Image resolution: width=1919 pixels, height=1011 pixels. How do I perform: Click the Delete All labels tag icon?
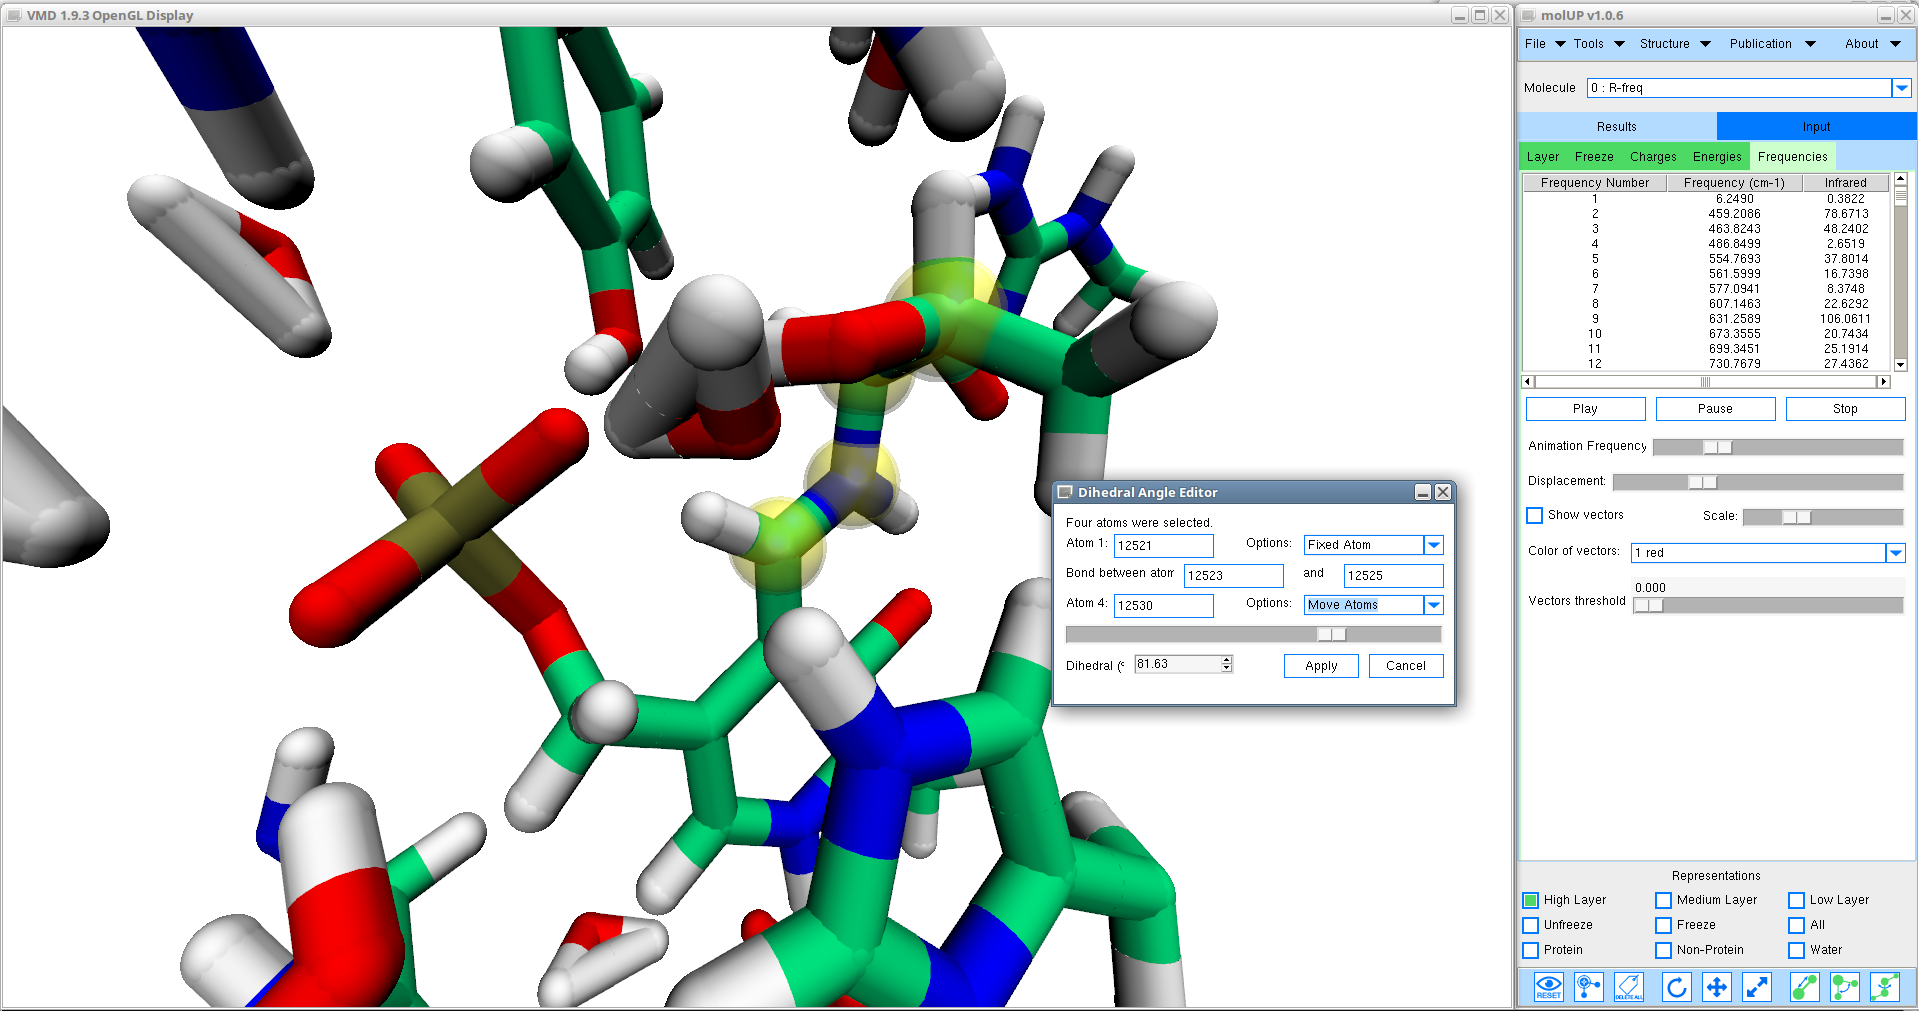pyautogui.click(x=1628, y=987)
